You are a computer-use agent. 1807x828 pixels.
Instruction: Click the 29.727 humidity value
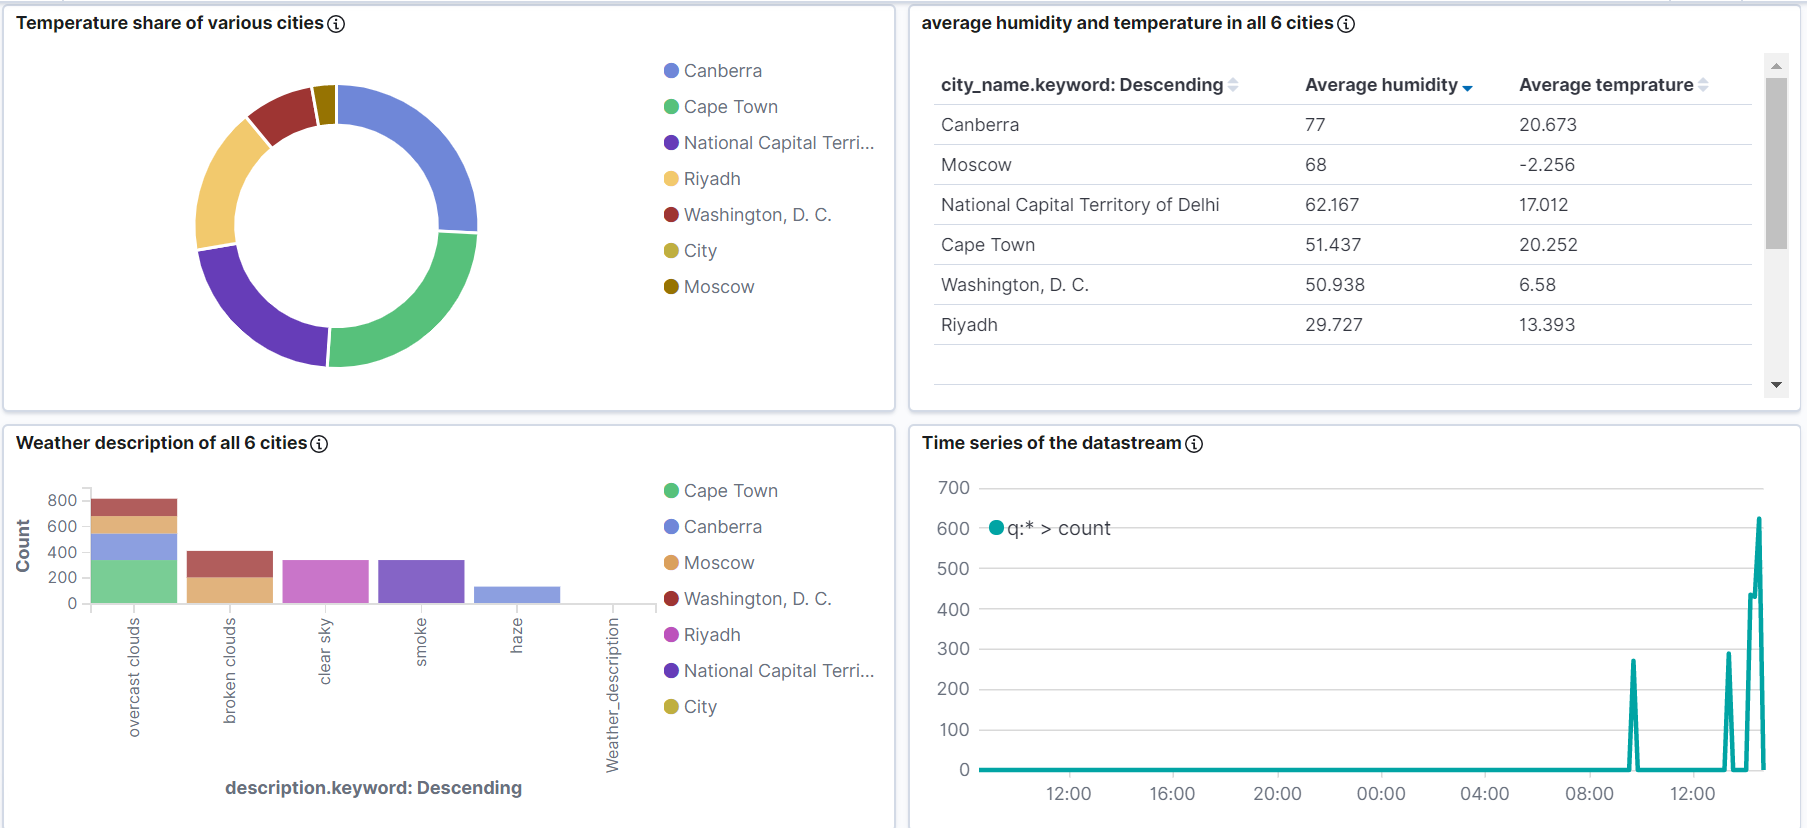(x=1333, y=325)
